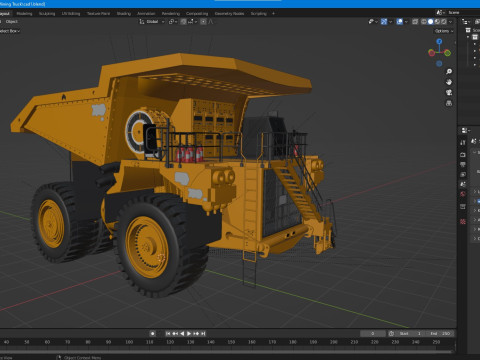Screen dimensions: 480x360
Task: Open the Sculpting workspace tab
Action: point(47,14)
